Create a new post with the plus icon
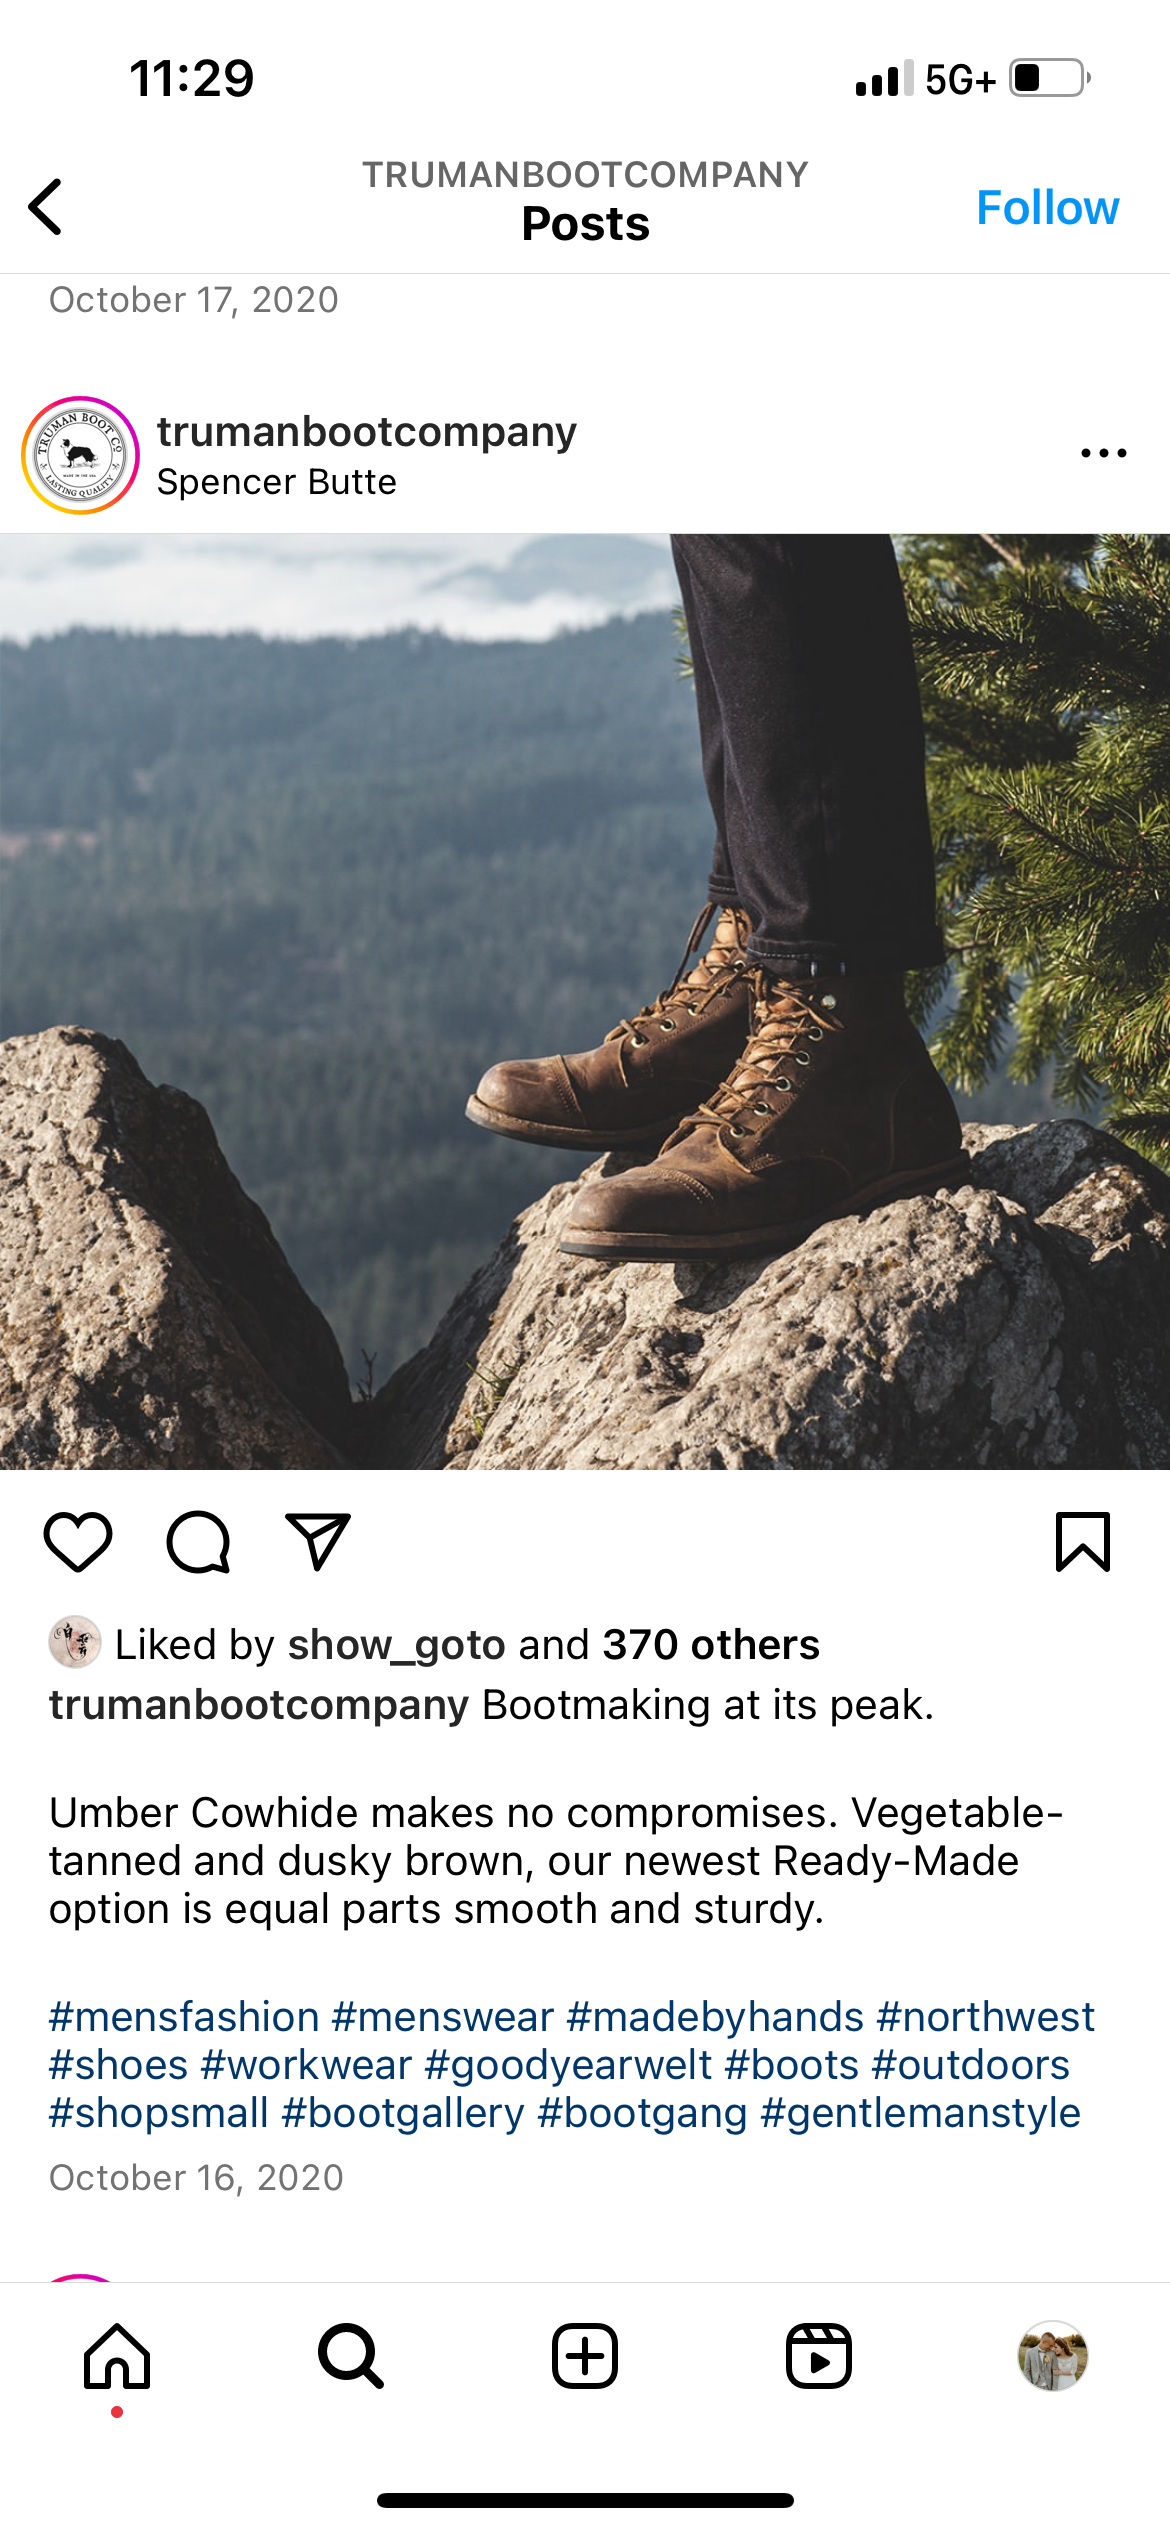 585,2356
